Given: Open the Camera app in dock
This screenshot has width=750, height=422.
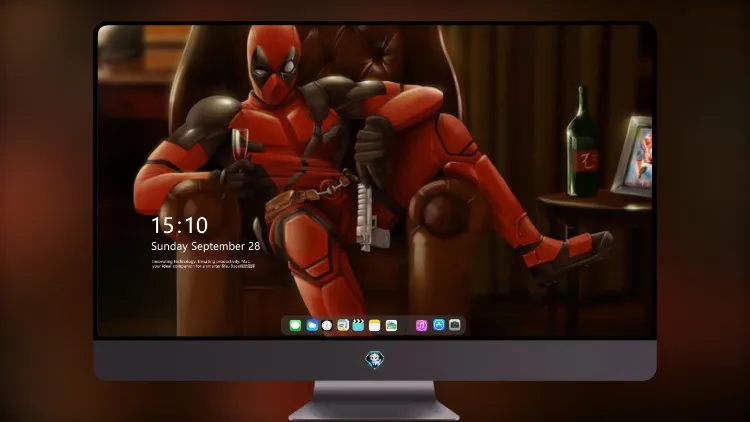Looking at the screenshot, I should (x=455, y=325).
